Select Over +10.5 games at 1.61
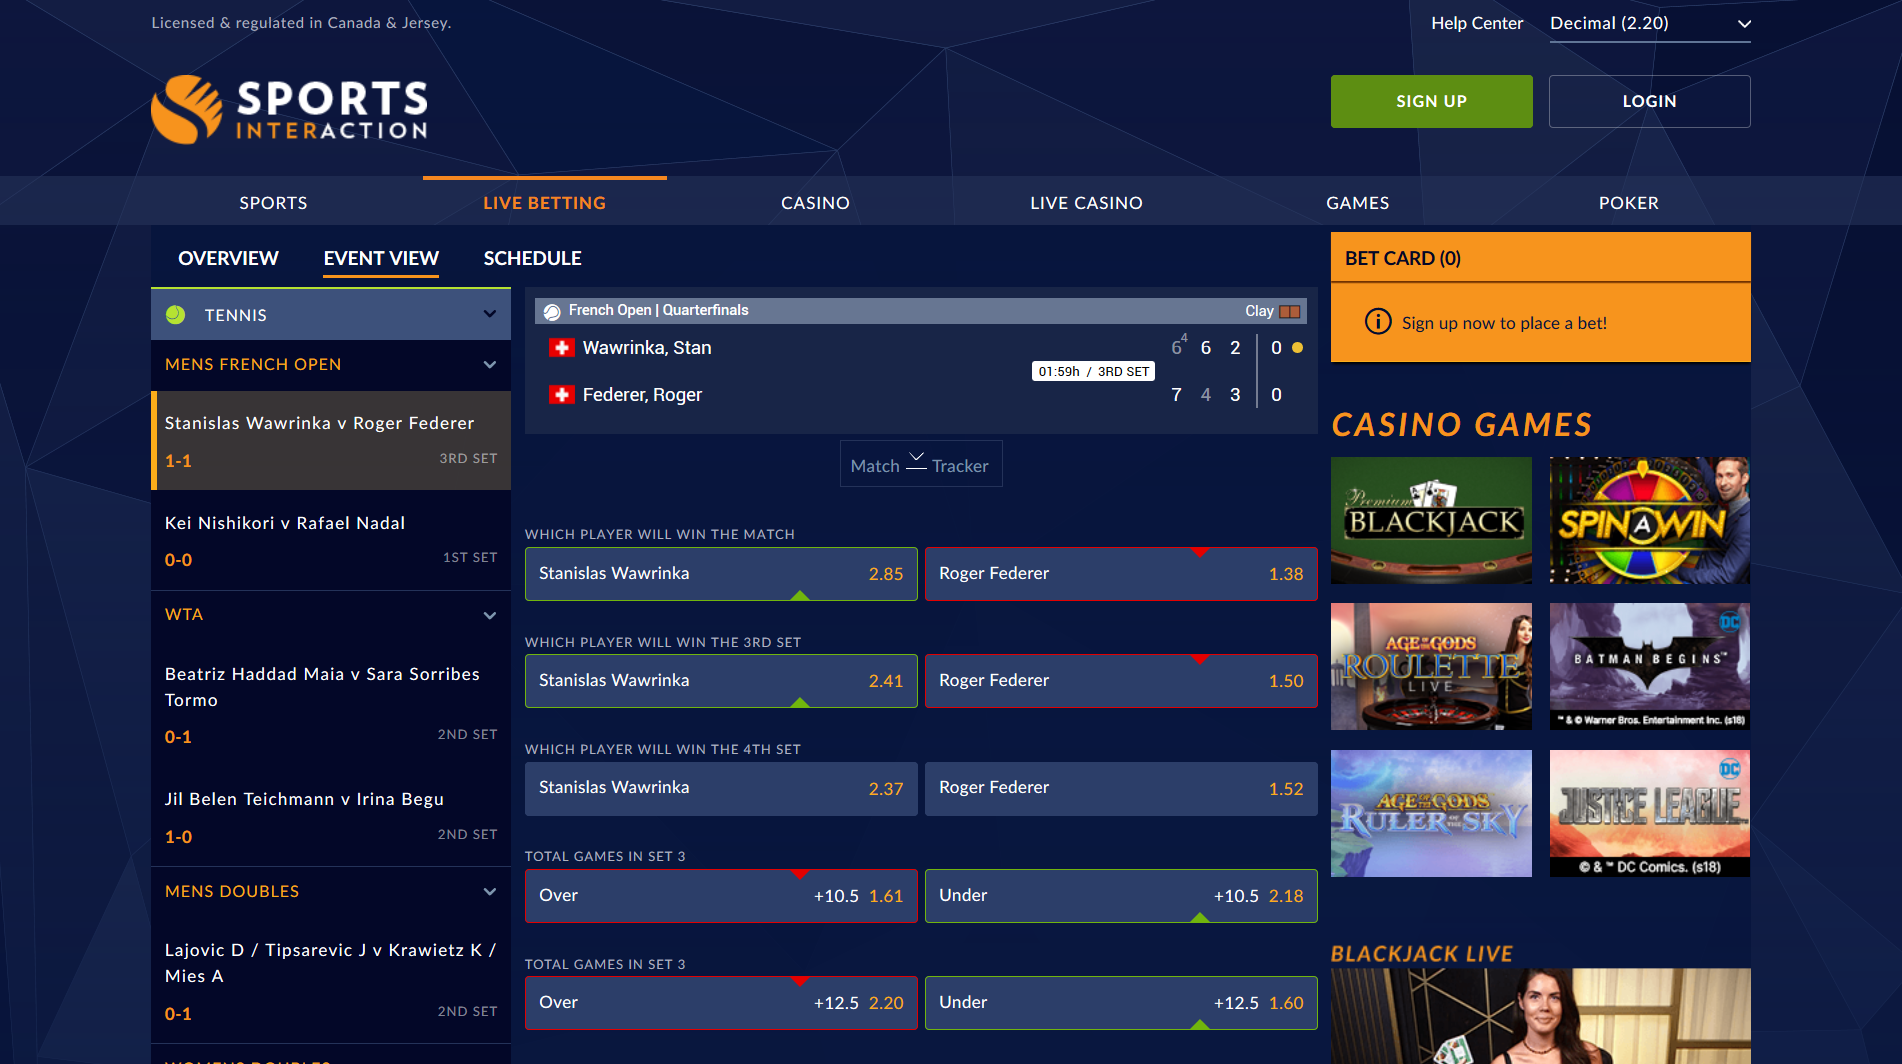Viewport: 1902px width, 1064px height. pos(721,896)
